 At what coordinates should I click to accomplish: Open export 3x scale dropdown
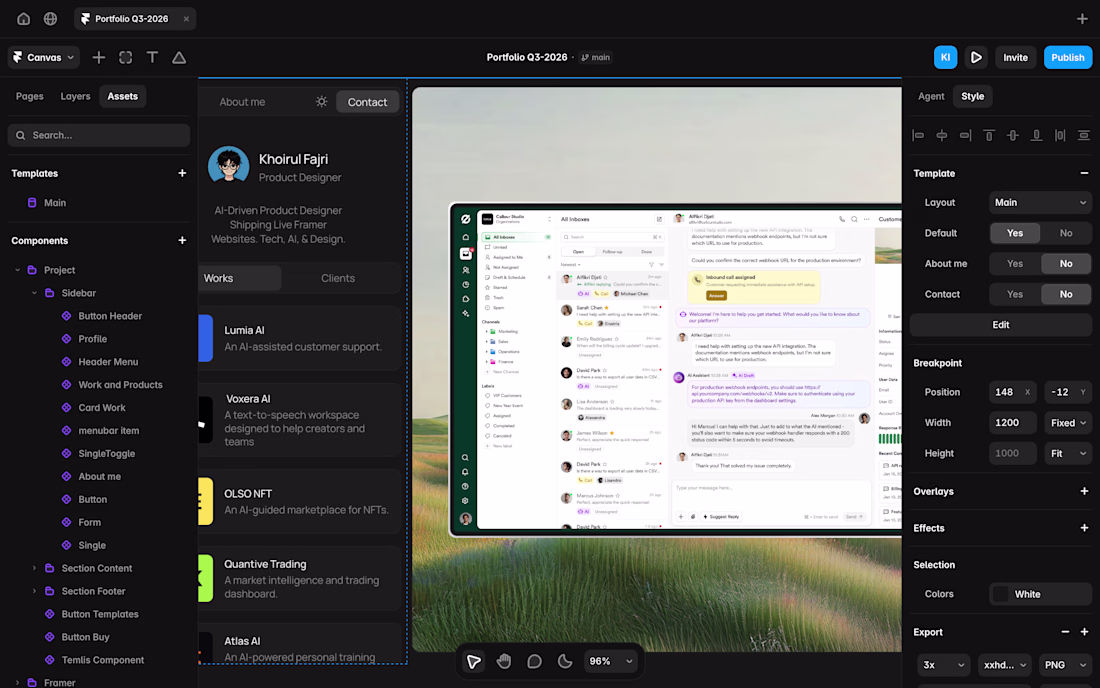[943, 665]
